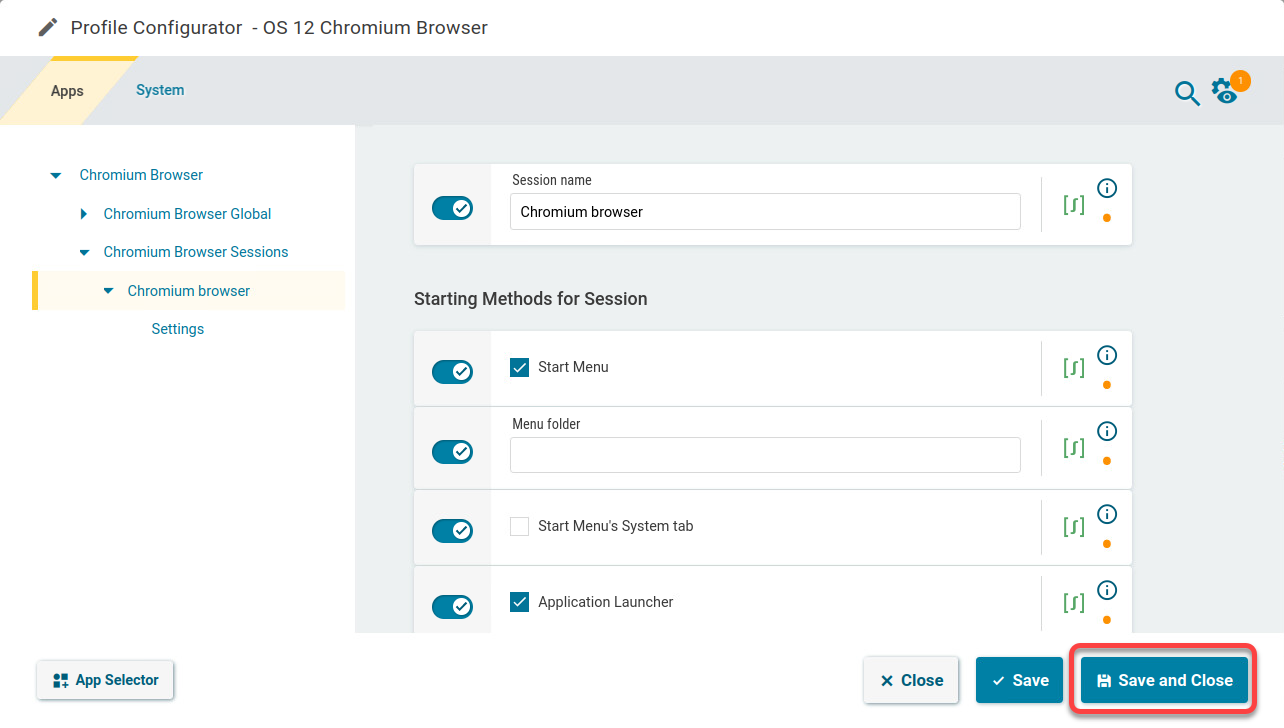
Task: Click the Save and Close button
Action: [1164, 680]
